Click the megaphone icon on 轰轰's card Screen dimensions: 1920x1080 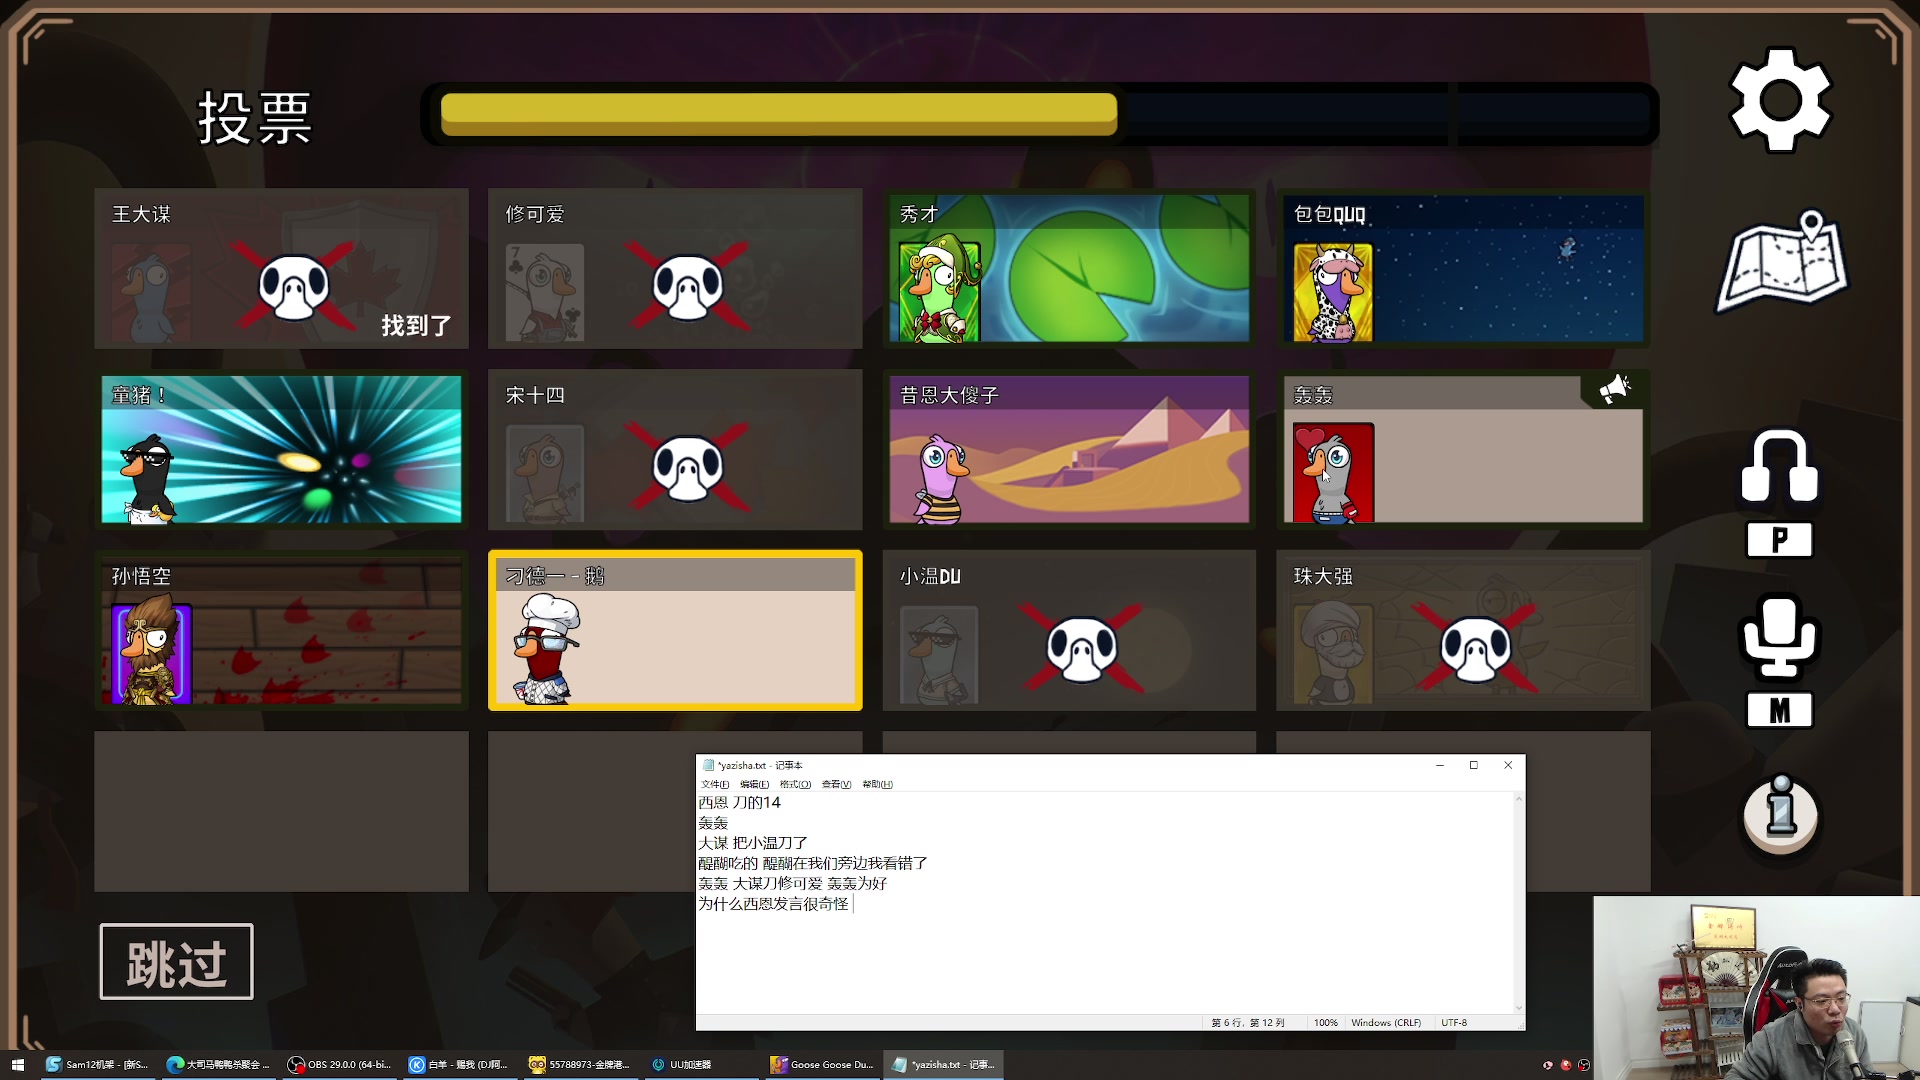click(x=1614, y=389)
